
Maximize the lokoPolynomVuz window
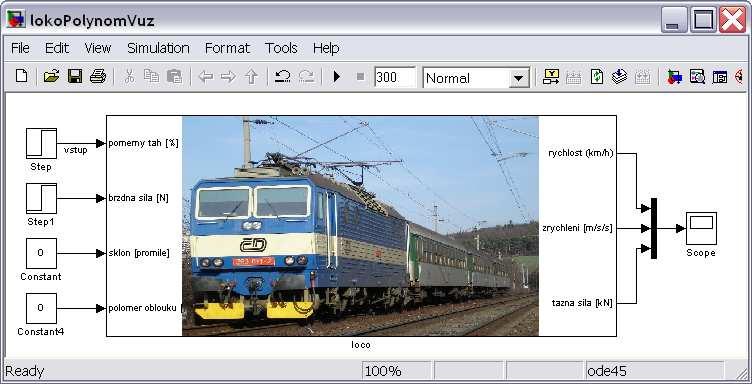704,20
